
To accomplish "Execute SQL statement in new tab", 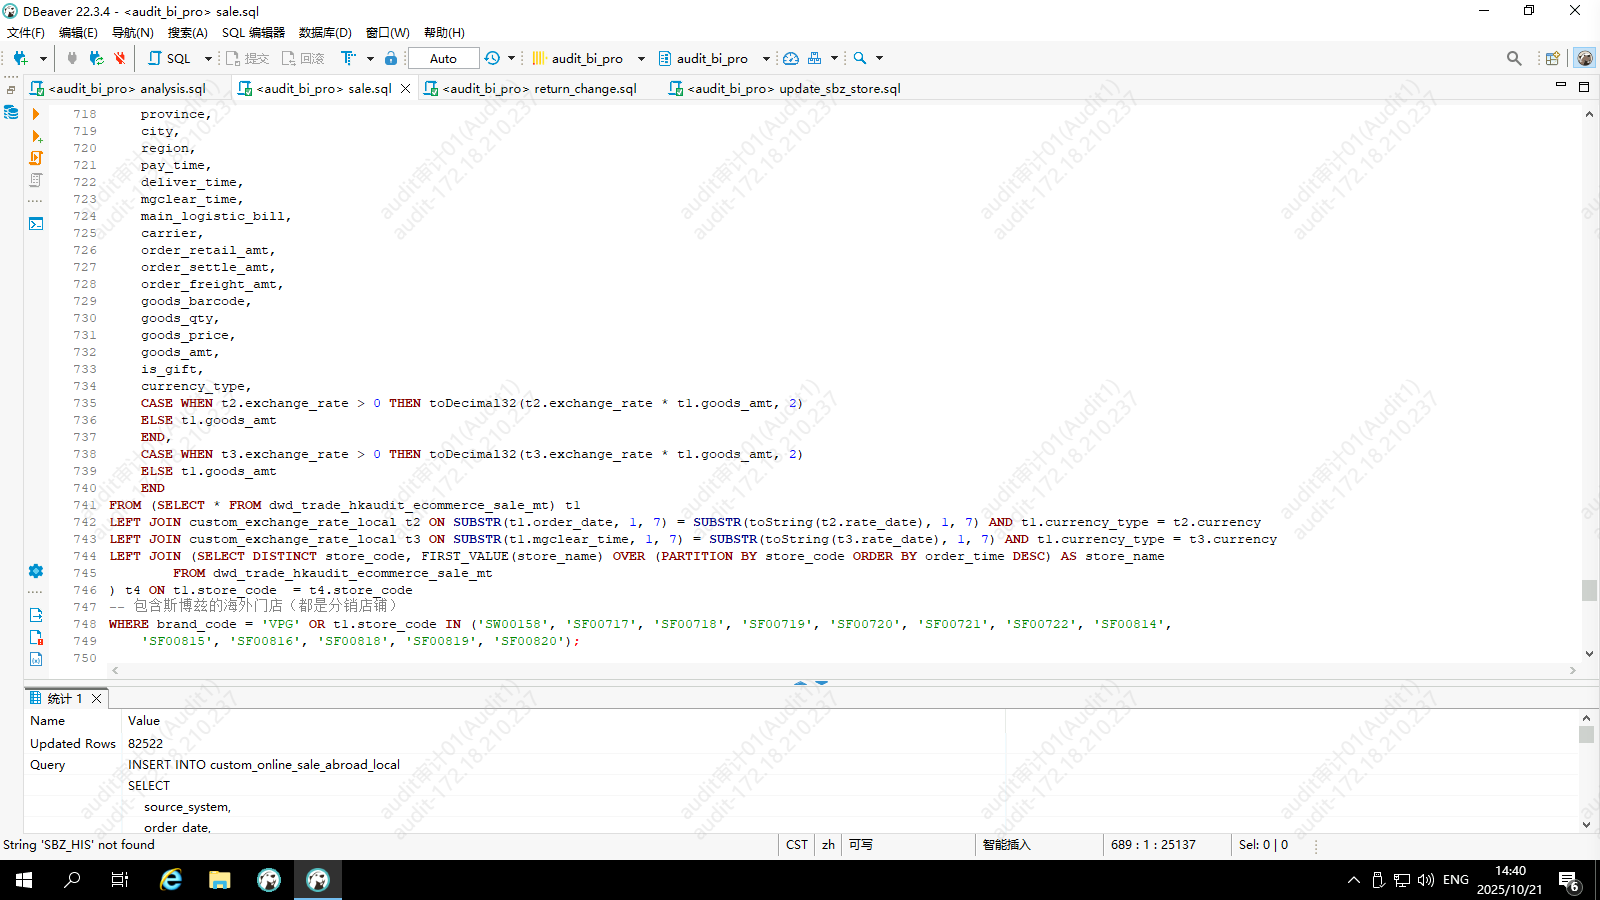I will click(x=36, y=136).
